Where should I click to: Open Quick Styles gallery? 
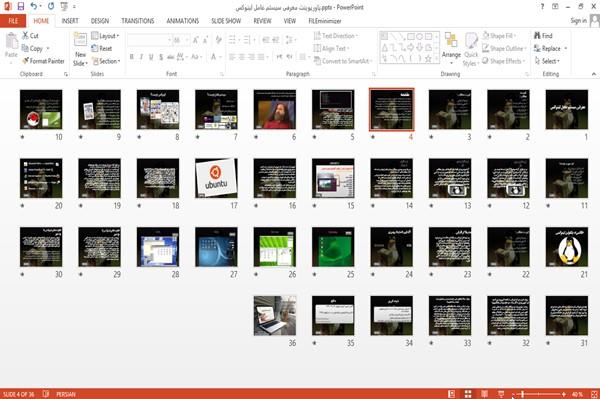click(471, 49)
